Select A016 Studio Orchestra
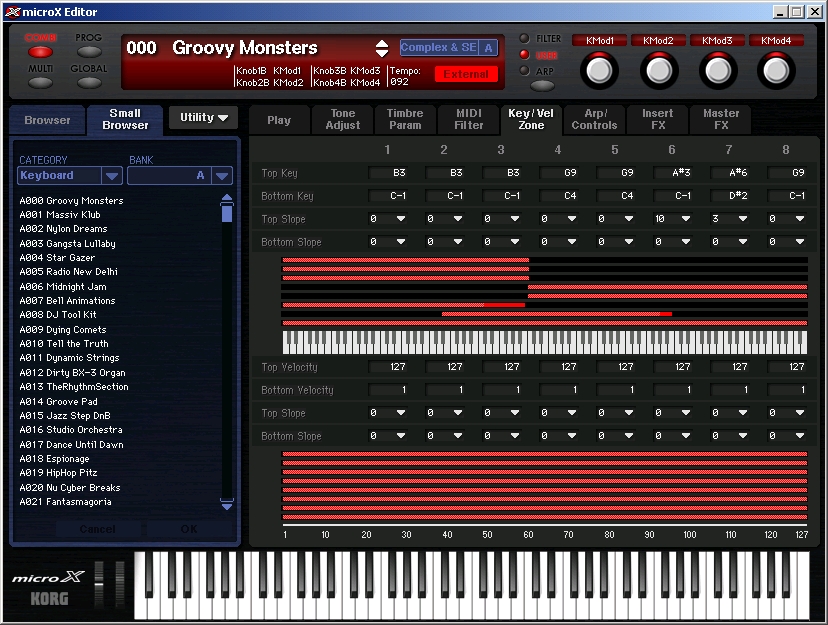This screenshot has width=828, height=625. [71, 430]
